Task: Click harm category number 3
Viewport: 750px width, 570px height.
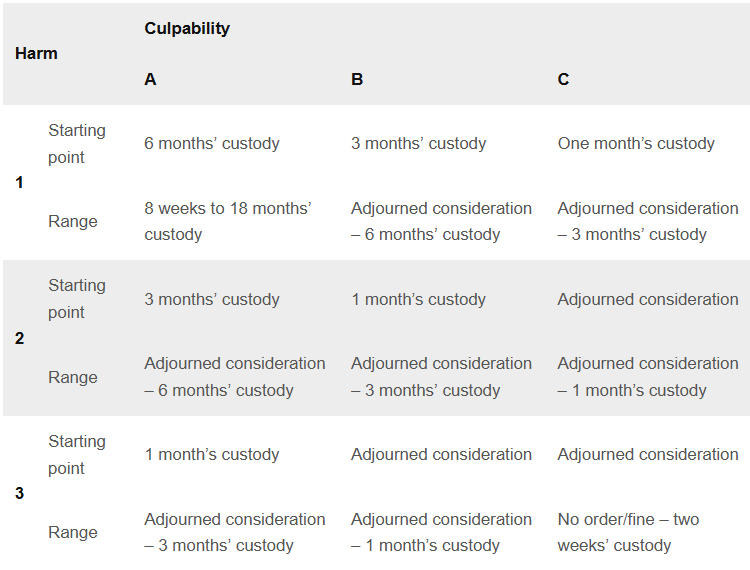Action: click(20, 493)
